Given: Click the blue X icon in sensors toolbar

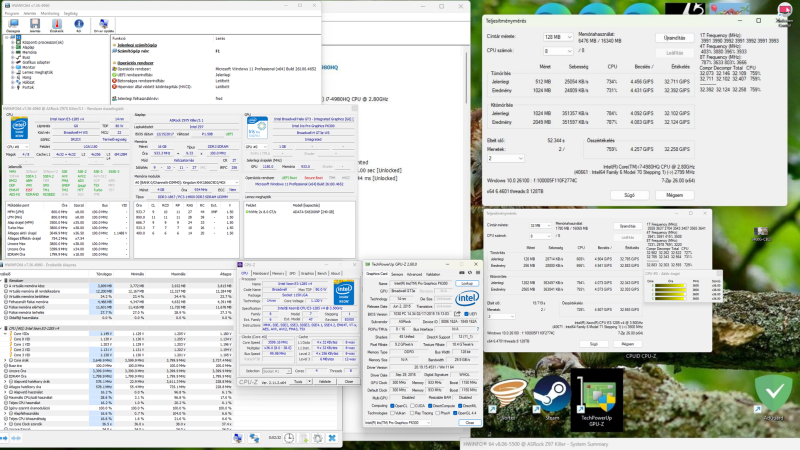Looking at the screenshot, I should [x=332, y=438].
